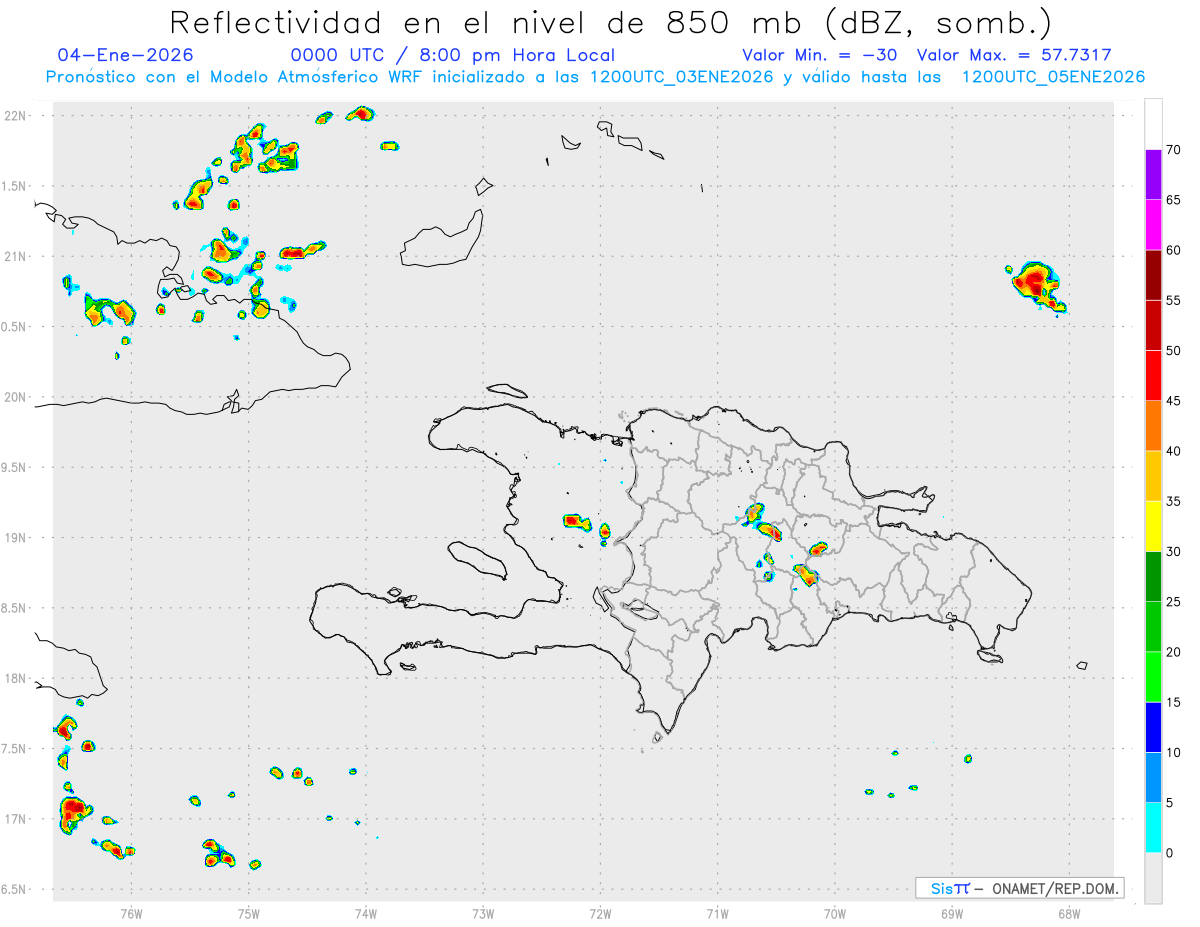Click the '70W' longitude axis label
The width and height of the screenshot is (1200, 927).
coord(835,915)
